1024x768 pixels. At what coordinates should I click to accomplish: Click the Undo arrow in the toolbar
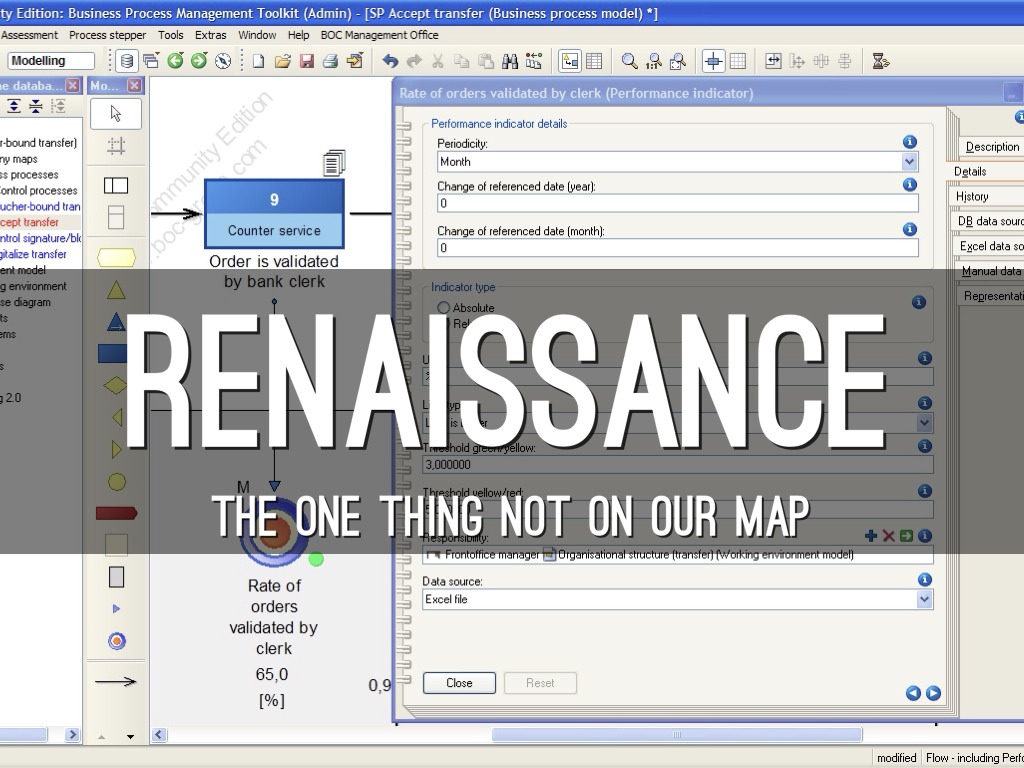point(391,61)
